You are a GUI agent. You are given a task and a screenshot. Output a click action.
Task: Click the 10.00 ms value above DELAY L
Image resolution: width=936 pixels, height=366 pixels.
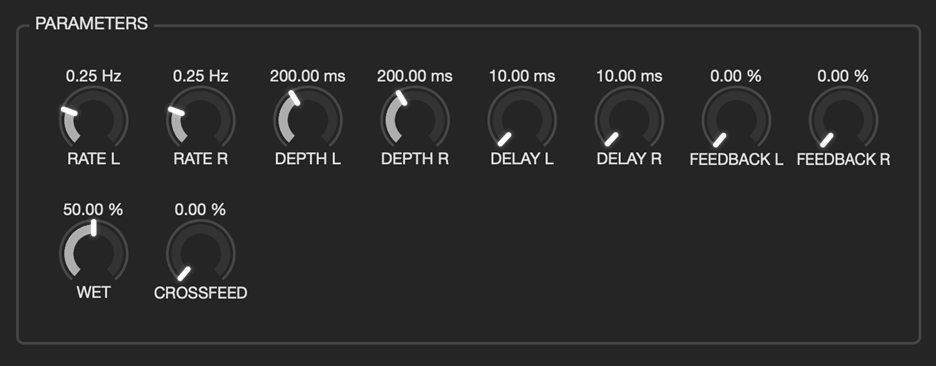pyautogui.click(x=522, y=76)
